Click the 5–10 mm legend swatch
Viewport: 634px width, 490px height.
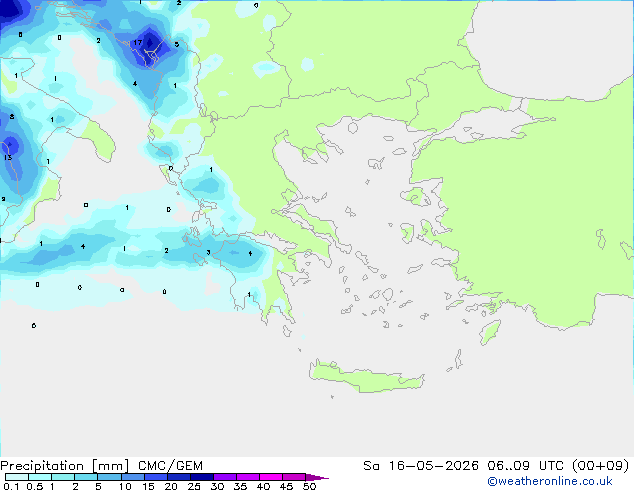coord(109,477)
